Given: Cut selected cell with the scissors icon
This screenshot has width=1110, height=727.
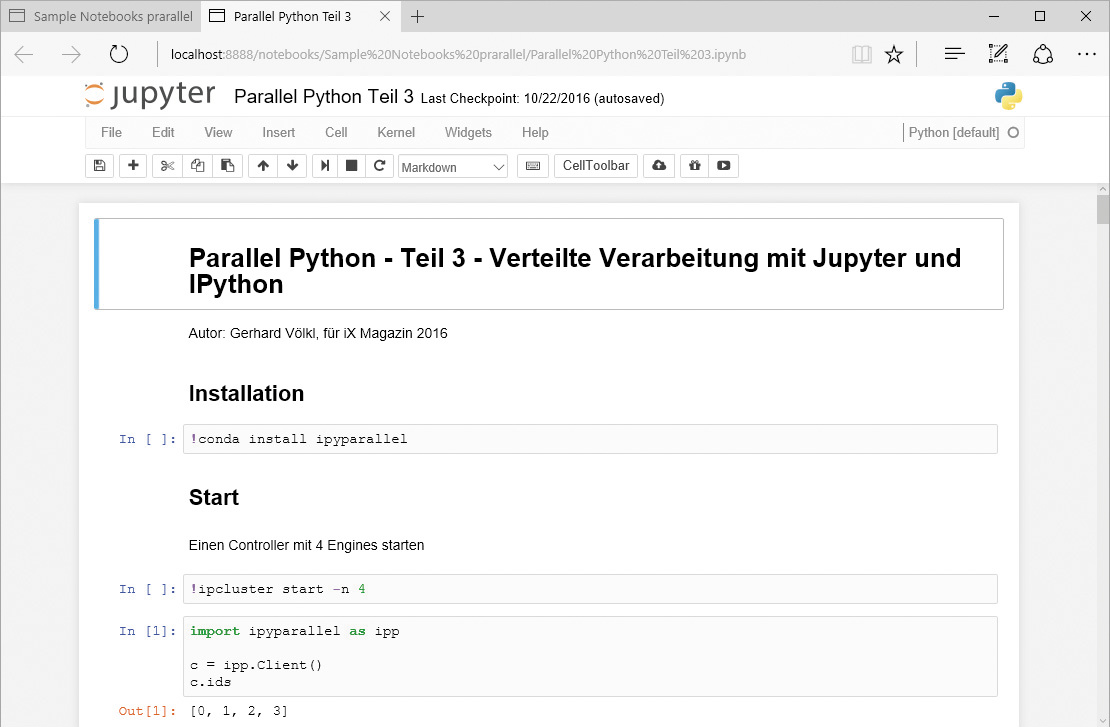Looking at the screenshot, I should [167, 166].
